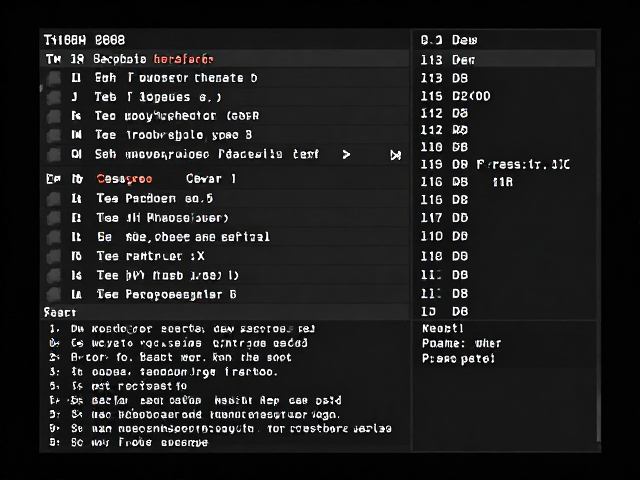Select "Teb T logeues e.)" row text
Image resolution: width=640 pixels, height=480 pixels.
pos(158,97)
